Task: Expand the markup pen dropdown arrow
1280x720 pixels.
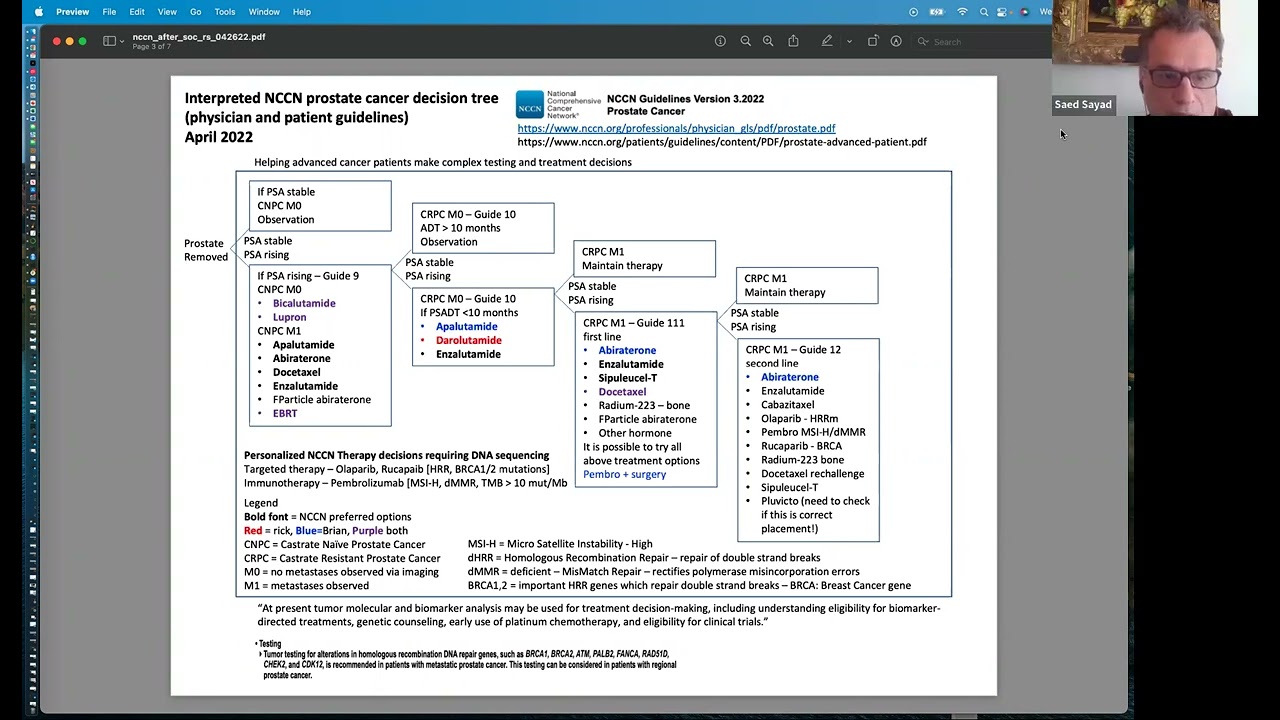Action: point(849,41)
